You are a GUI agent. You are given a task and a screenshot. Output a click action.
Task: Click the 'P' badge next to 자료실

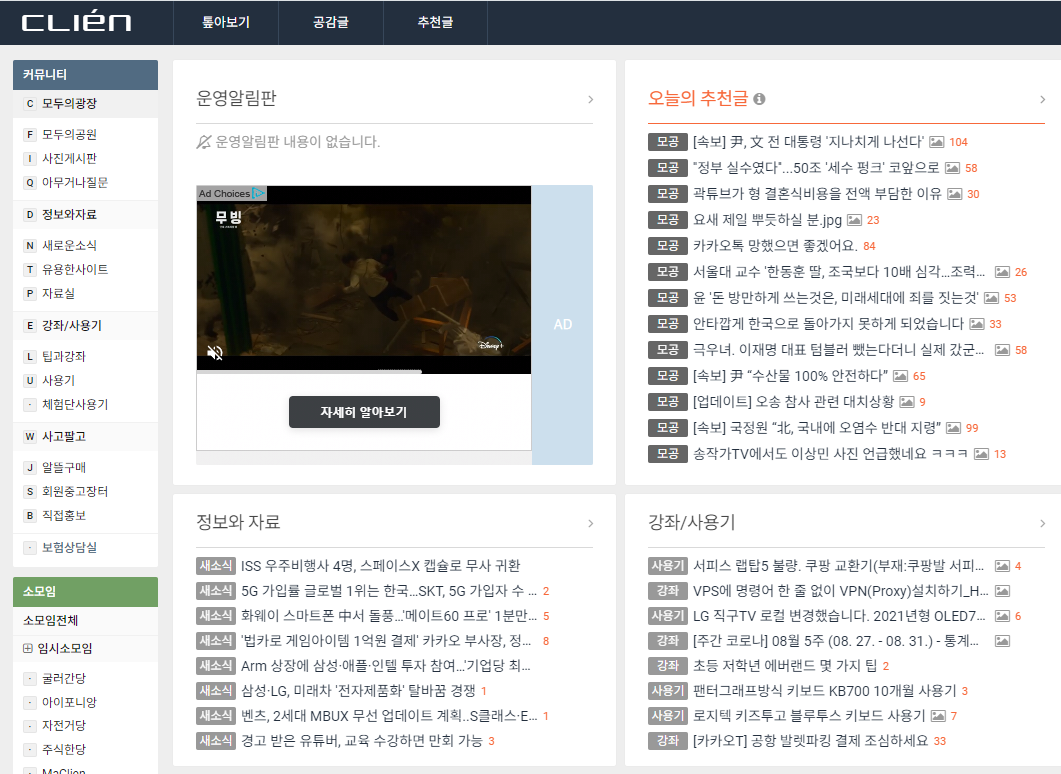pos(30,294)
